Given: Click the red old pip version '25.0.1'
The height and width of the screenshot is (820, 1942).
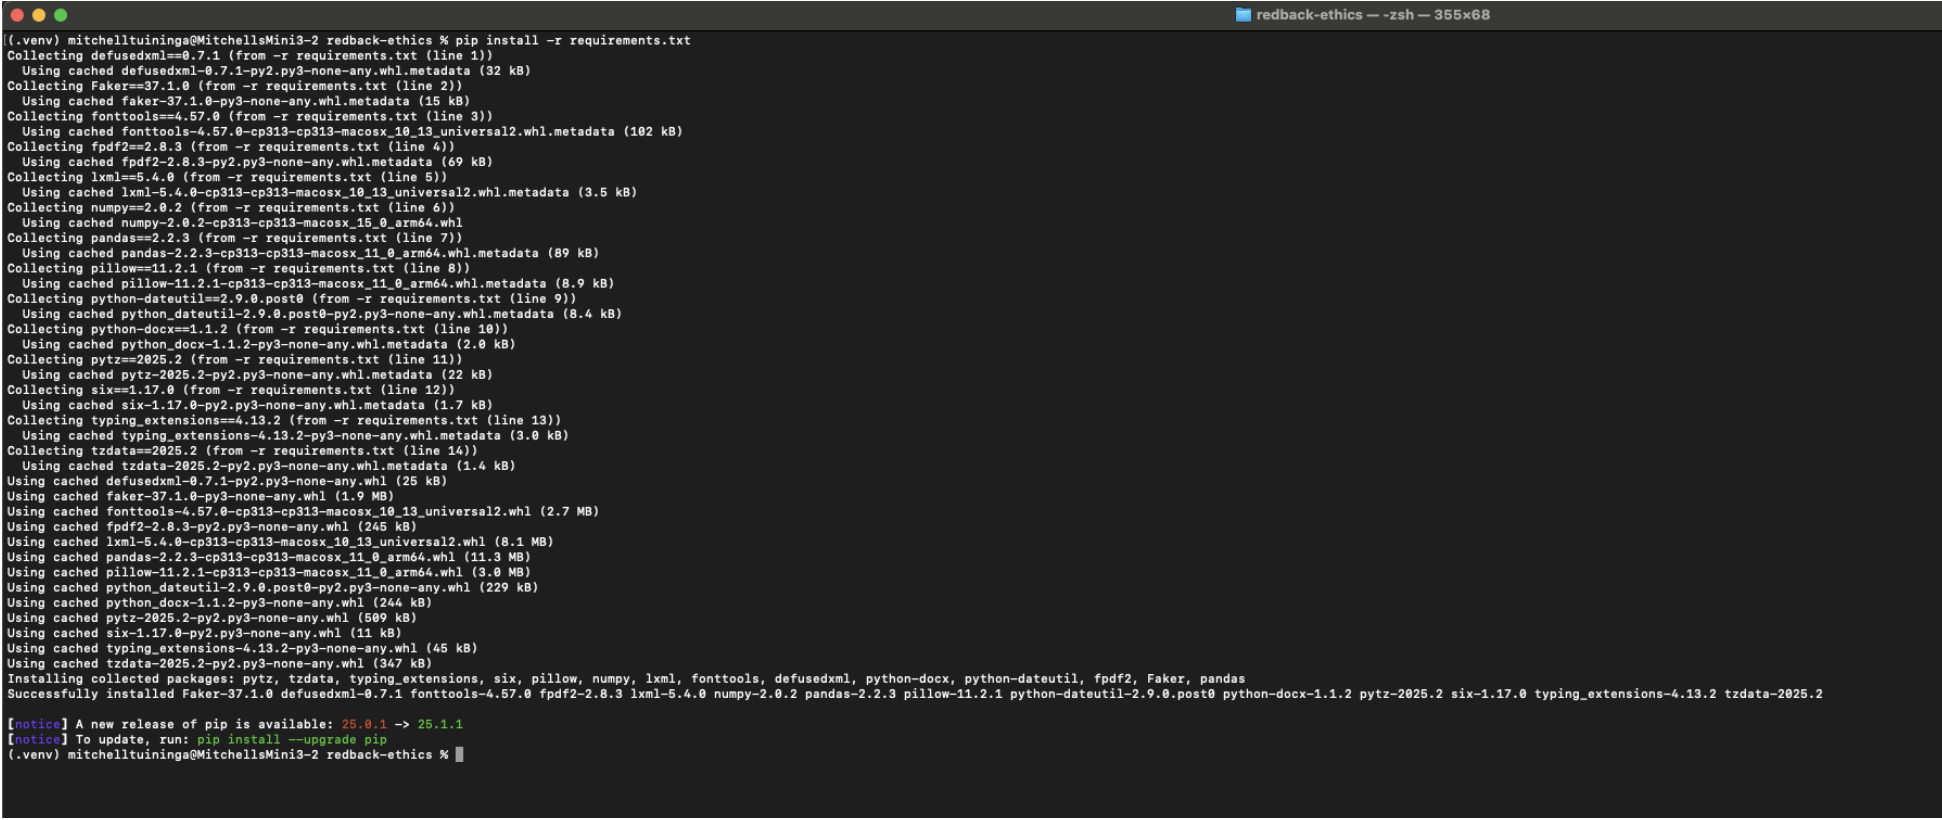Looking at the screenshot, I should (x=364, y=725).
